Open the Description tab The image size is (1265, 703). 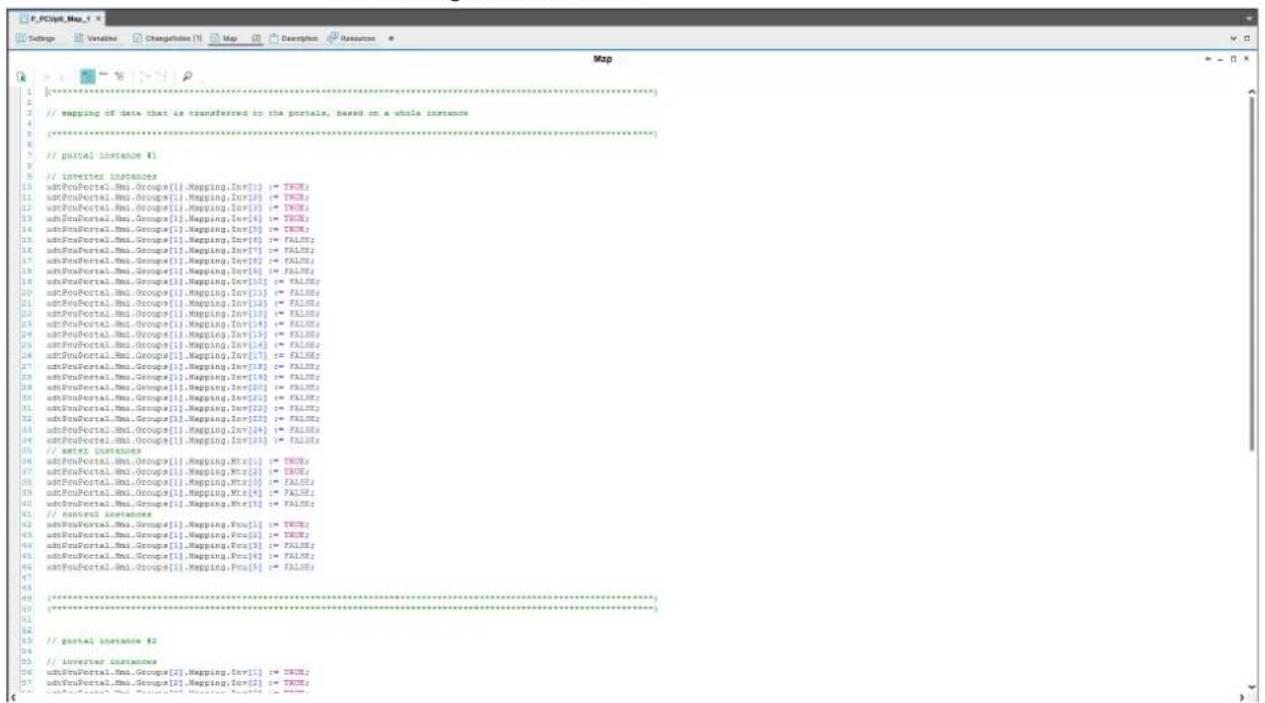(x=294, y=38)
